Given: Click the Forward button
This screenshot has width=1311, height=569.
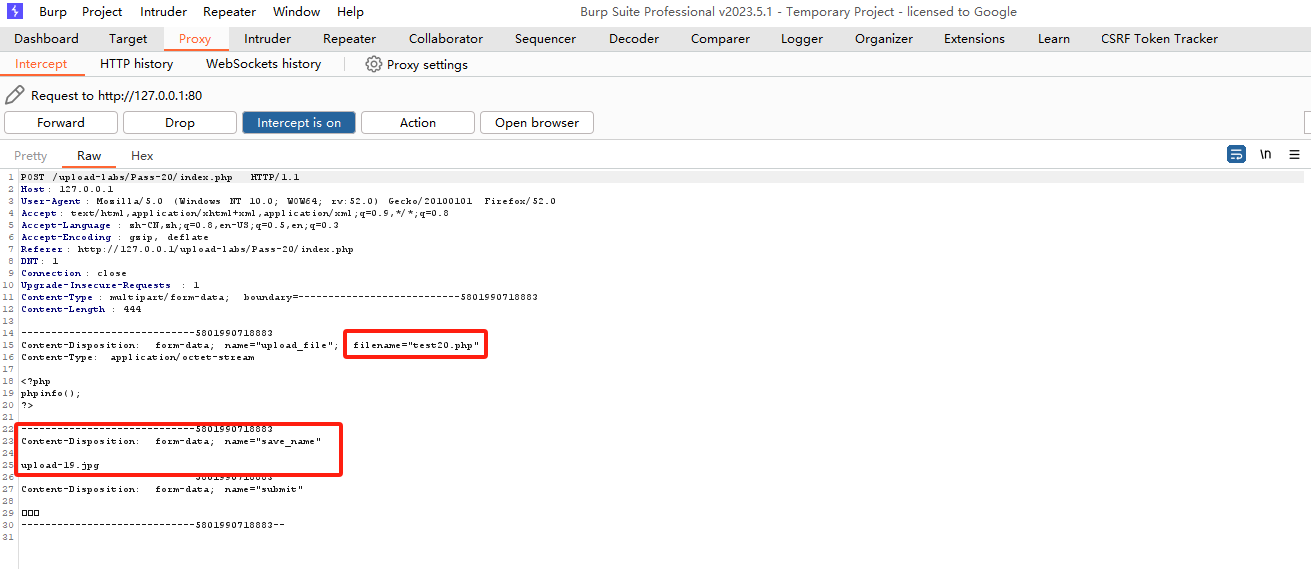Looking at the screenshot, I should pos(61,123).
